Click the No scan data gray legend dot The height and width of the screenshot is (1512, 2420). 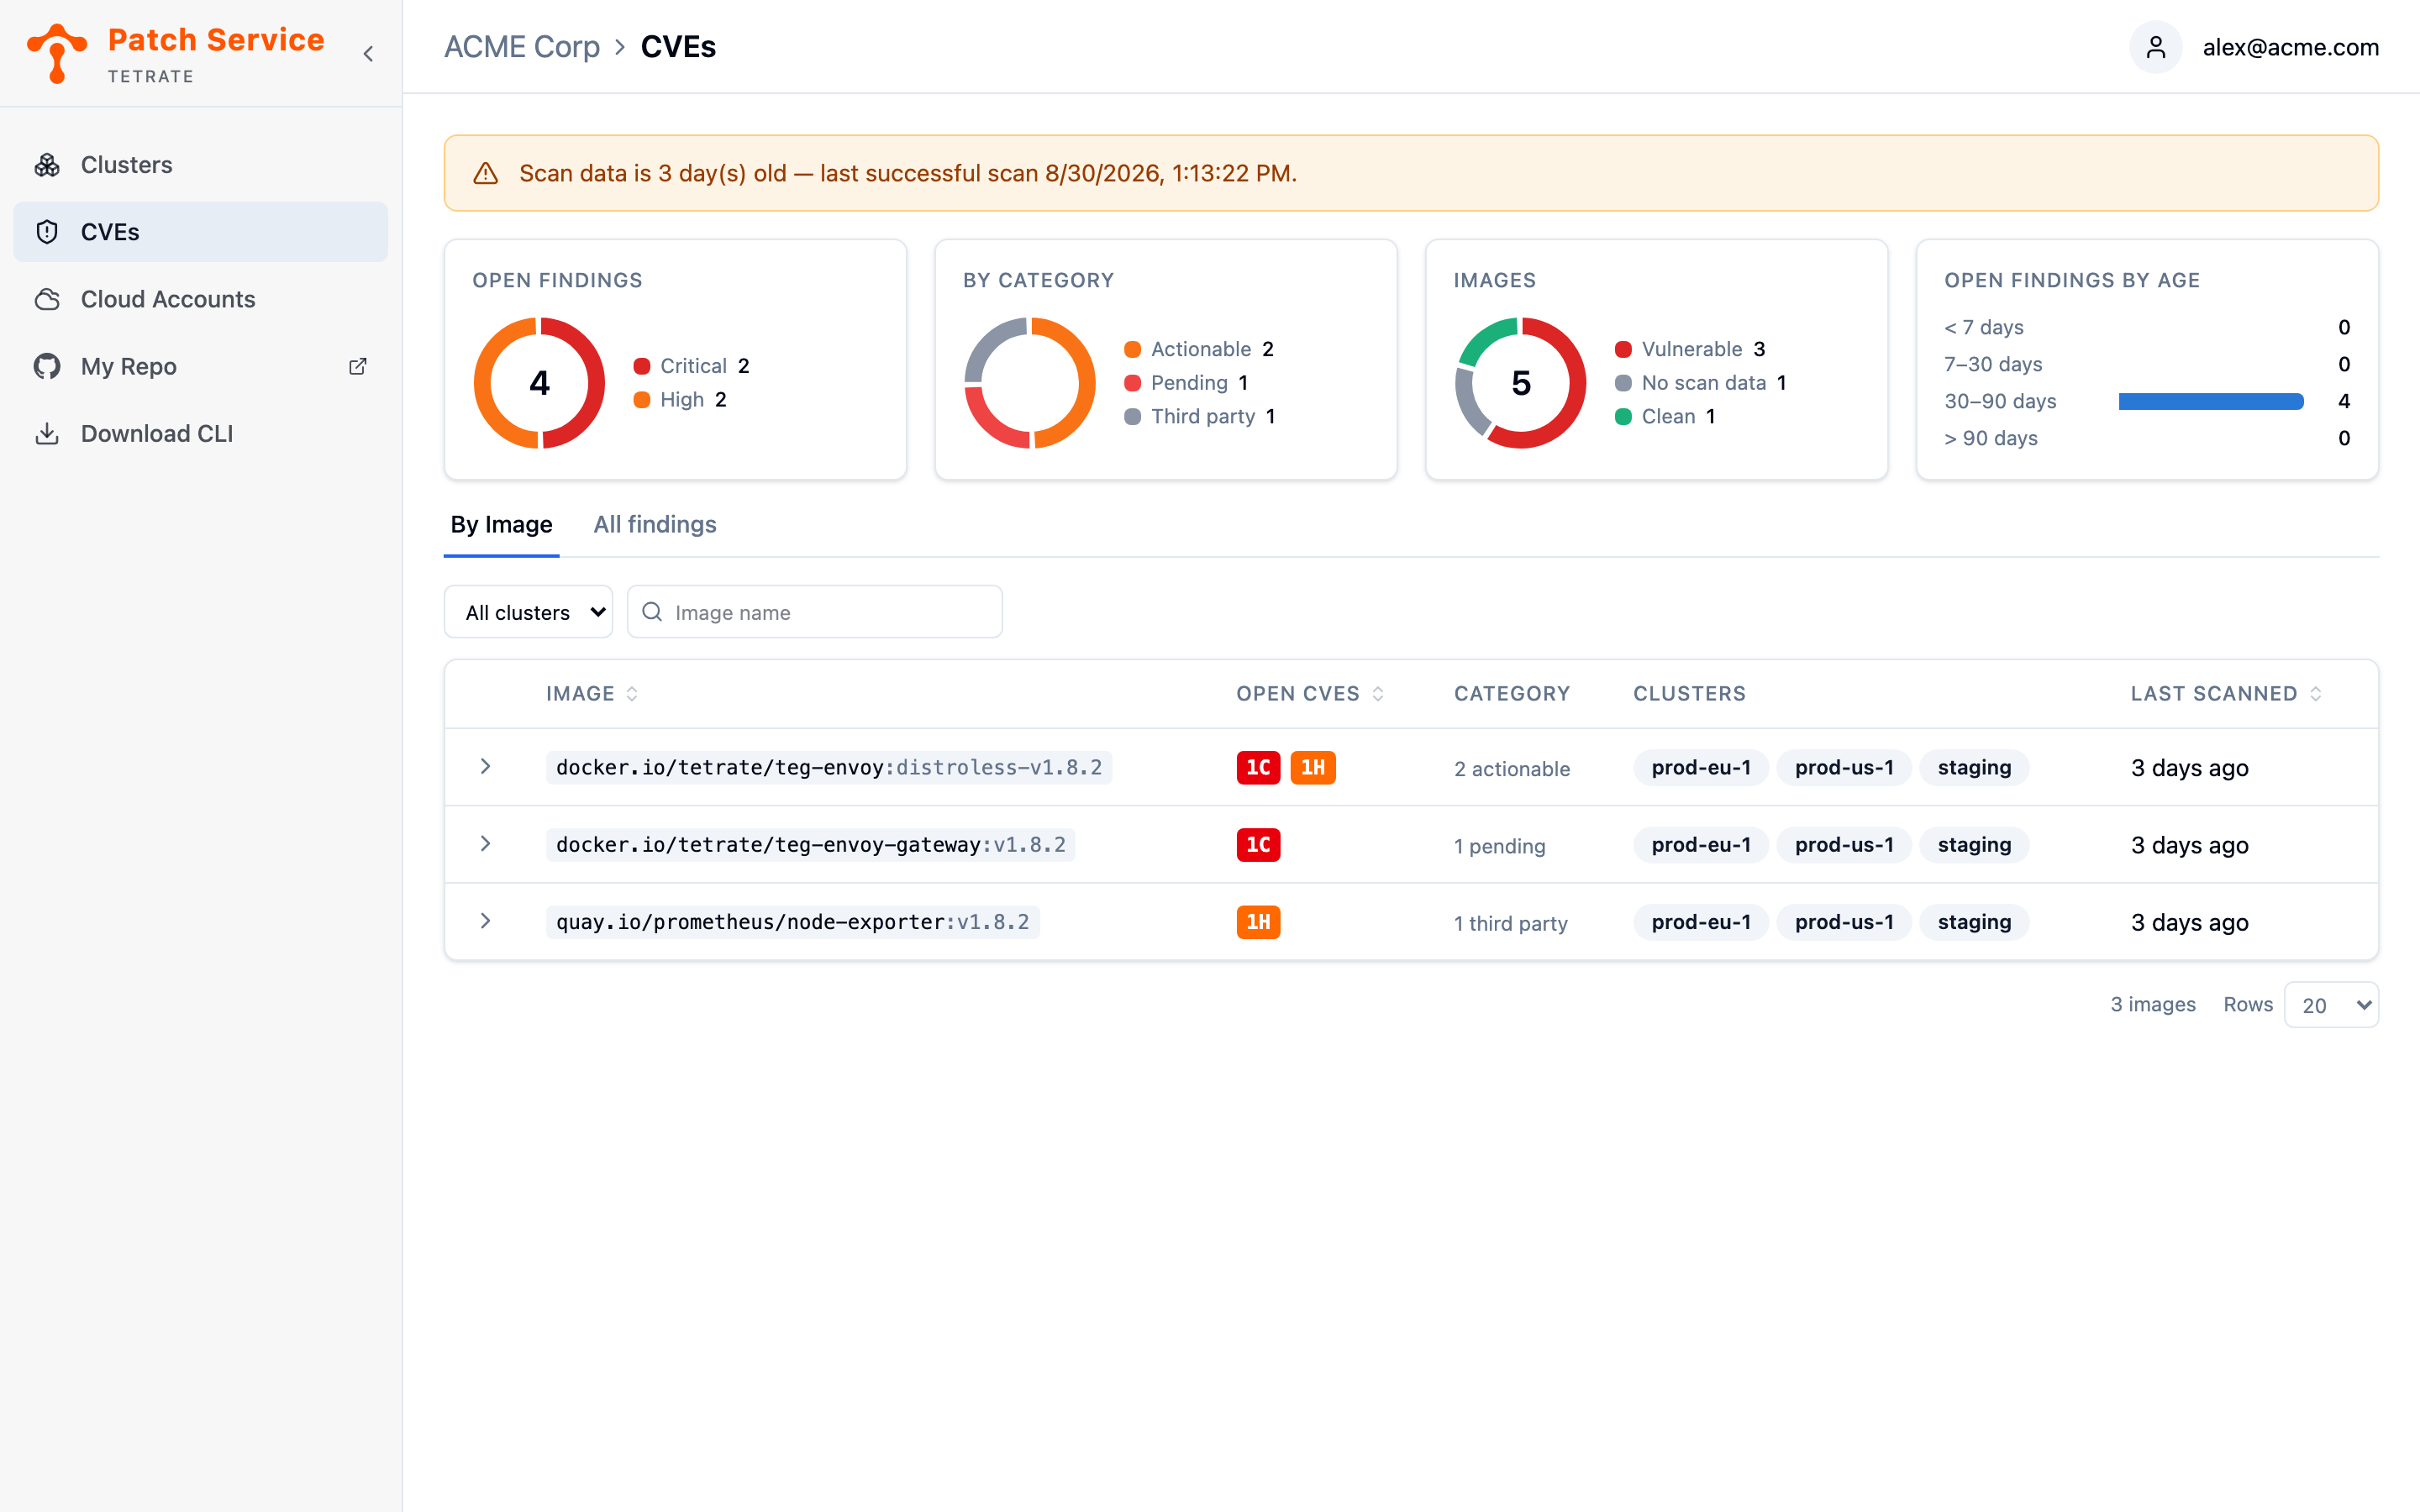pos(1623,383)
